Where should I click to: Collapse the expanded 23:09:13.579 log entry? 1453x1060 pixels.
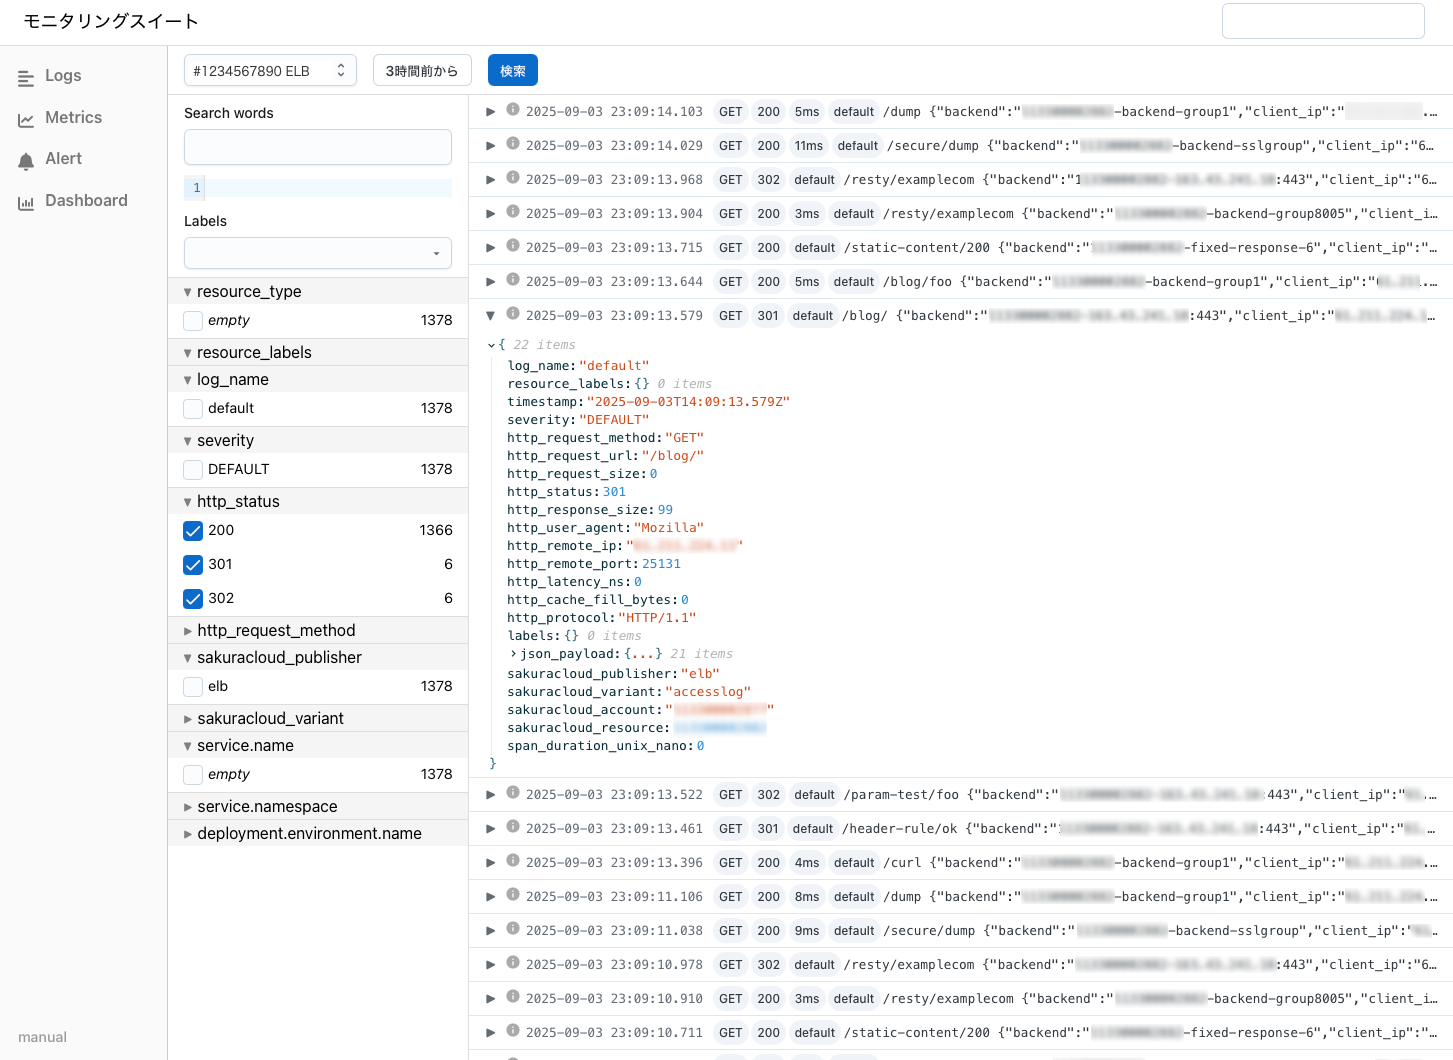pos(491,316)
